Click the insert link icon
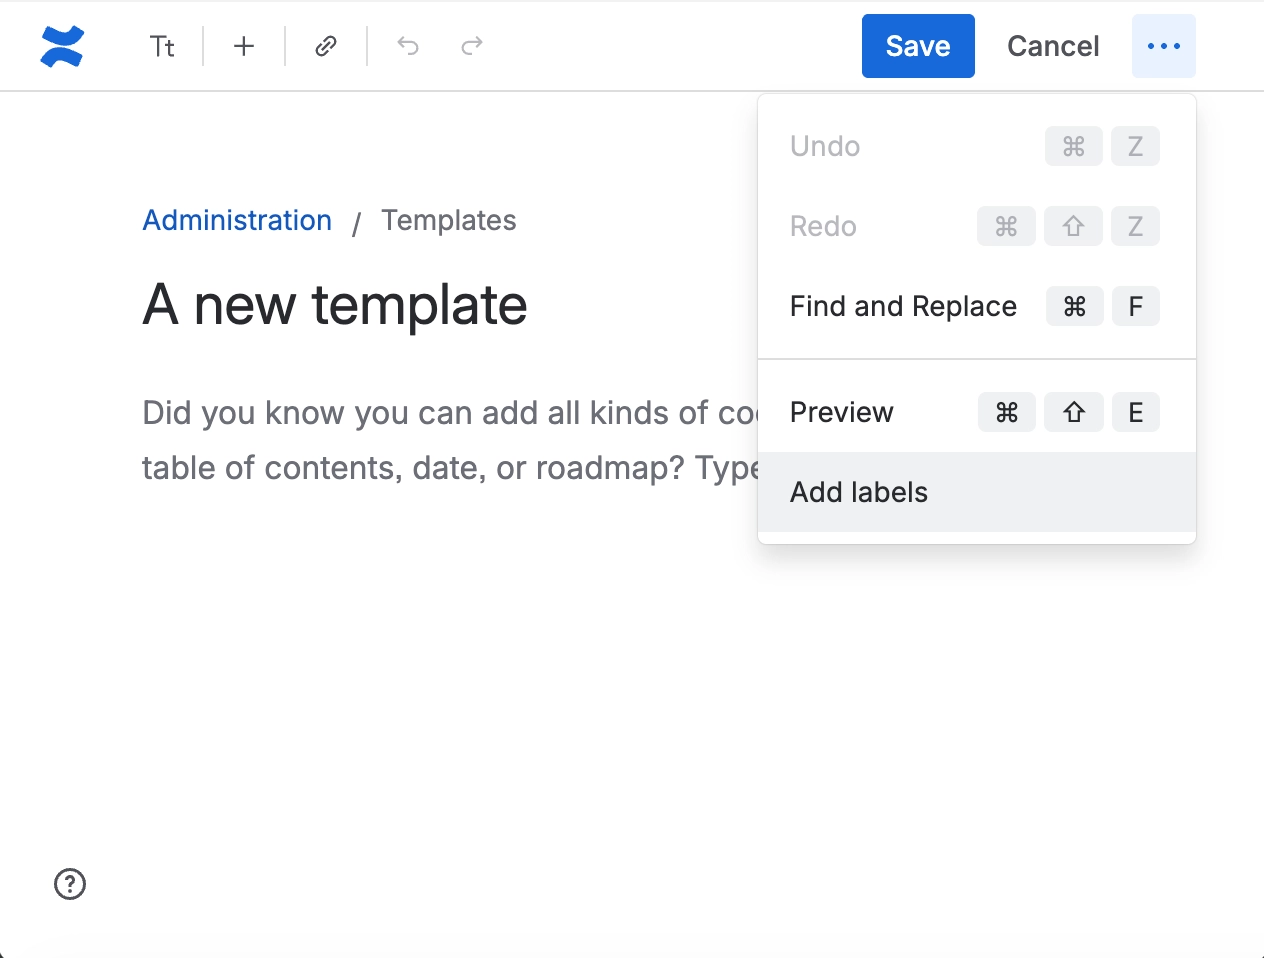This screenshot has width=1264, height=958. pos(326,46)
